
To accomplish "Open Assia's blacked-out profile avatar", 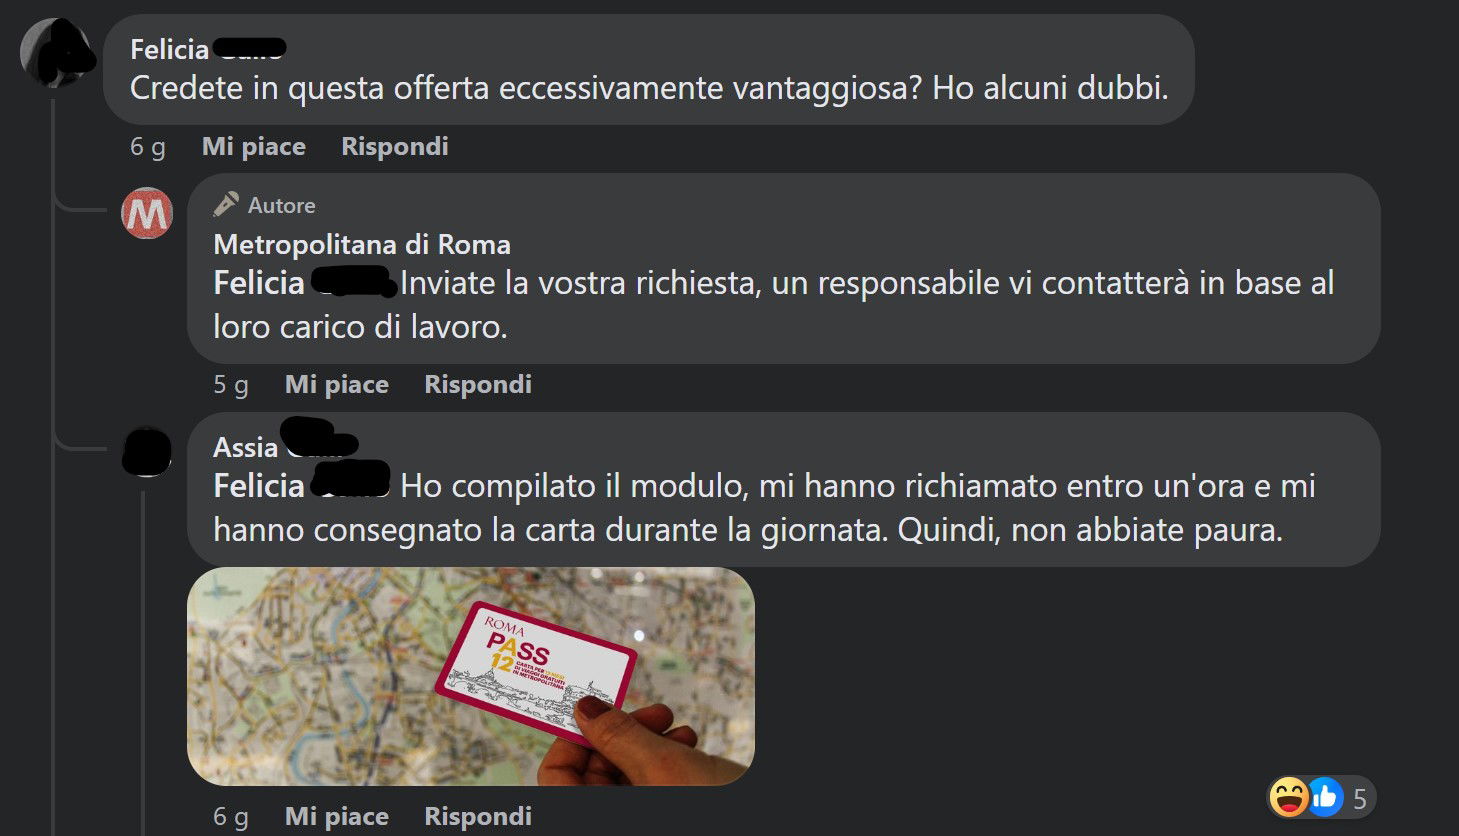I will [147, 451].
